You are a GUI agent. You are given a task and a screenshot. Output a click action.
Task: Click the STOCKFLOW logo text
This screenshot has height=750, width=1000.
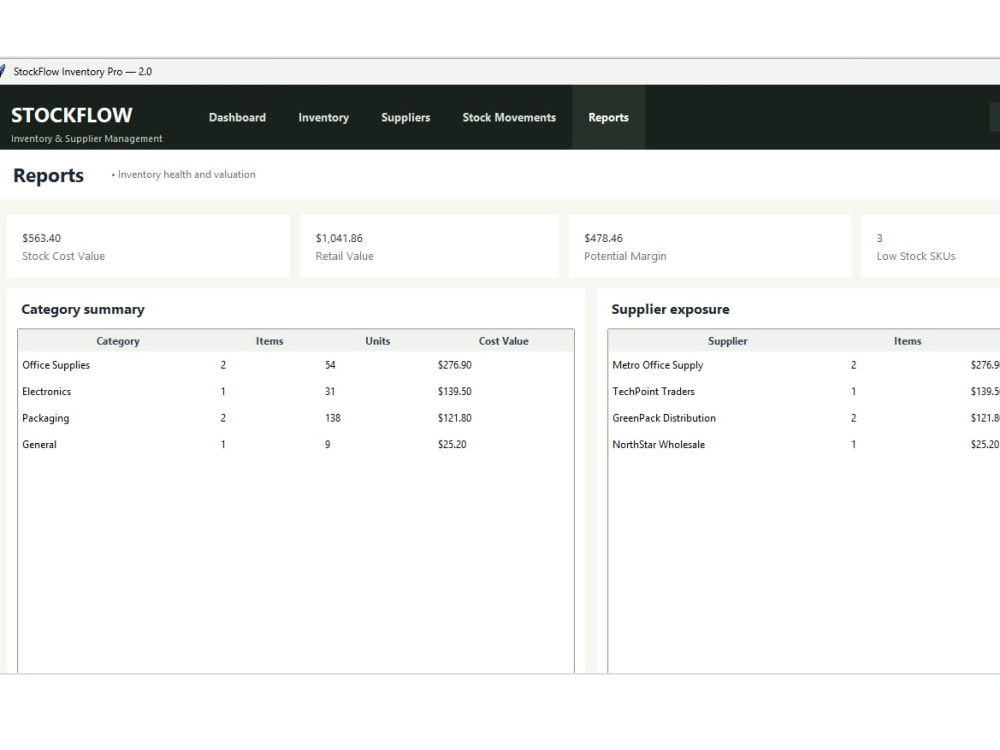click(72, 115)
